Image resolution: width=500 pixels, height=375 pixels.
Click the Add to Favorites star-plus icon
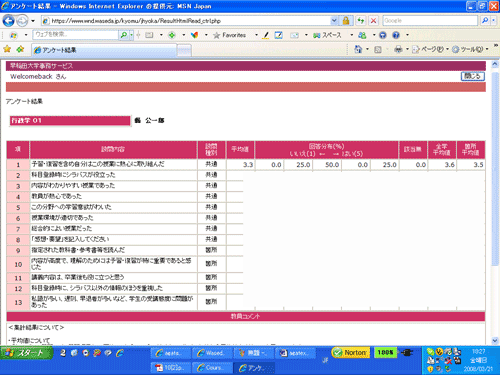click(x=20, y=49)
